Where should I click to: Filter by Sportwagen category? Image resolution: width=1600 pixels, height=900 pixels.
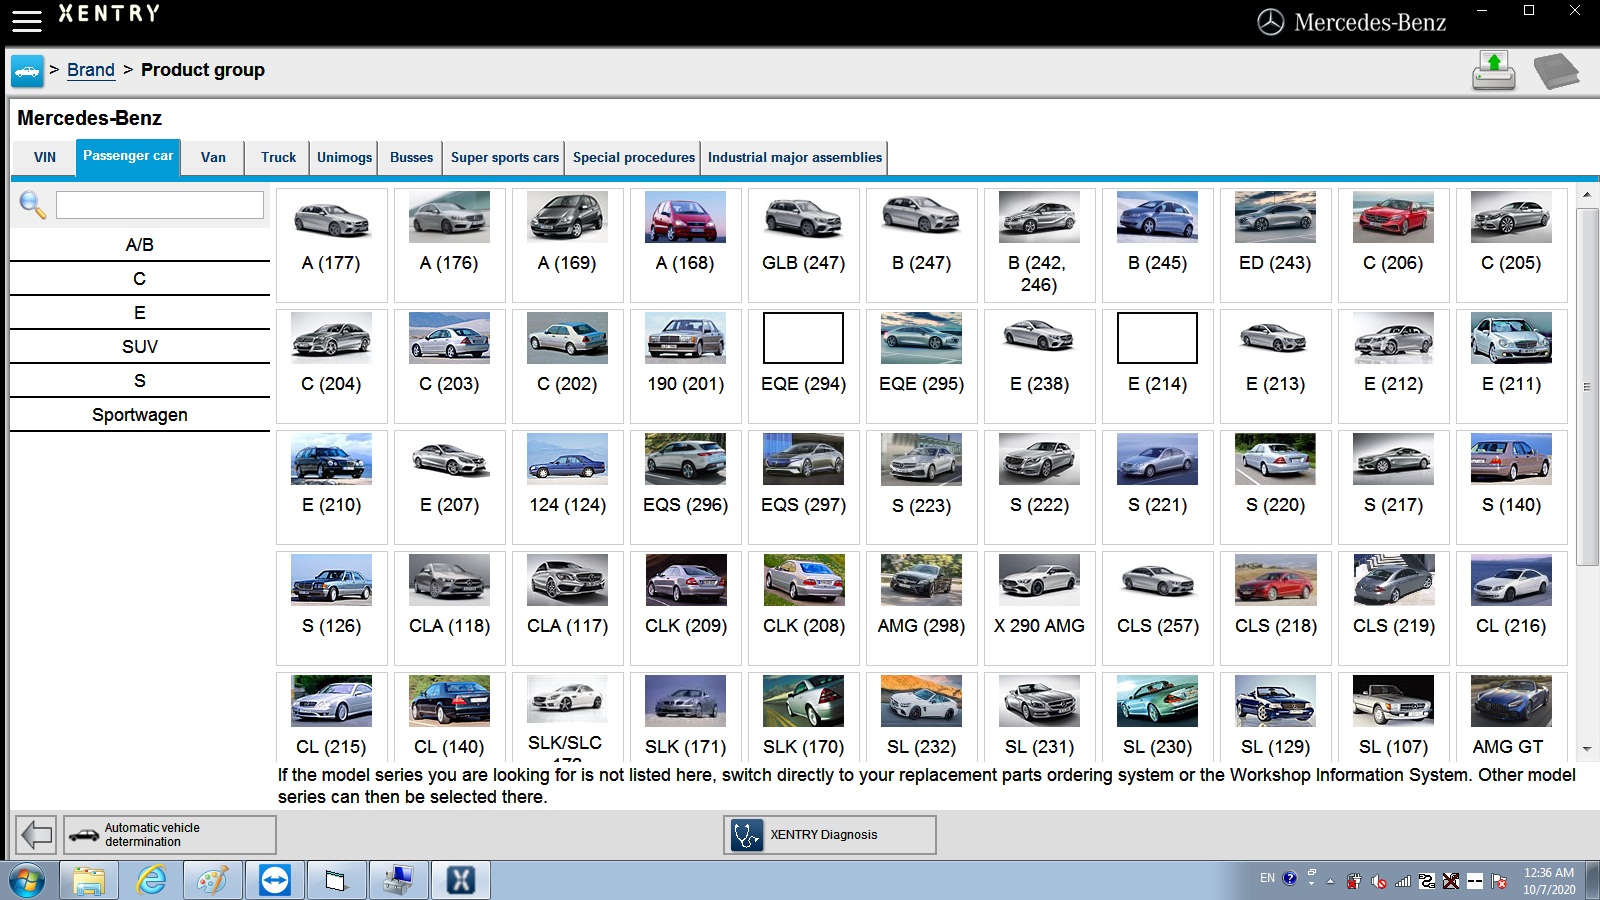tap(140, 415)
